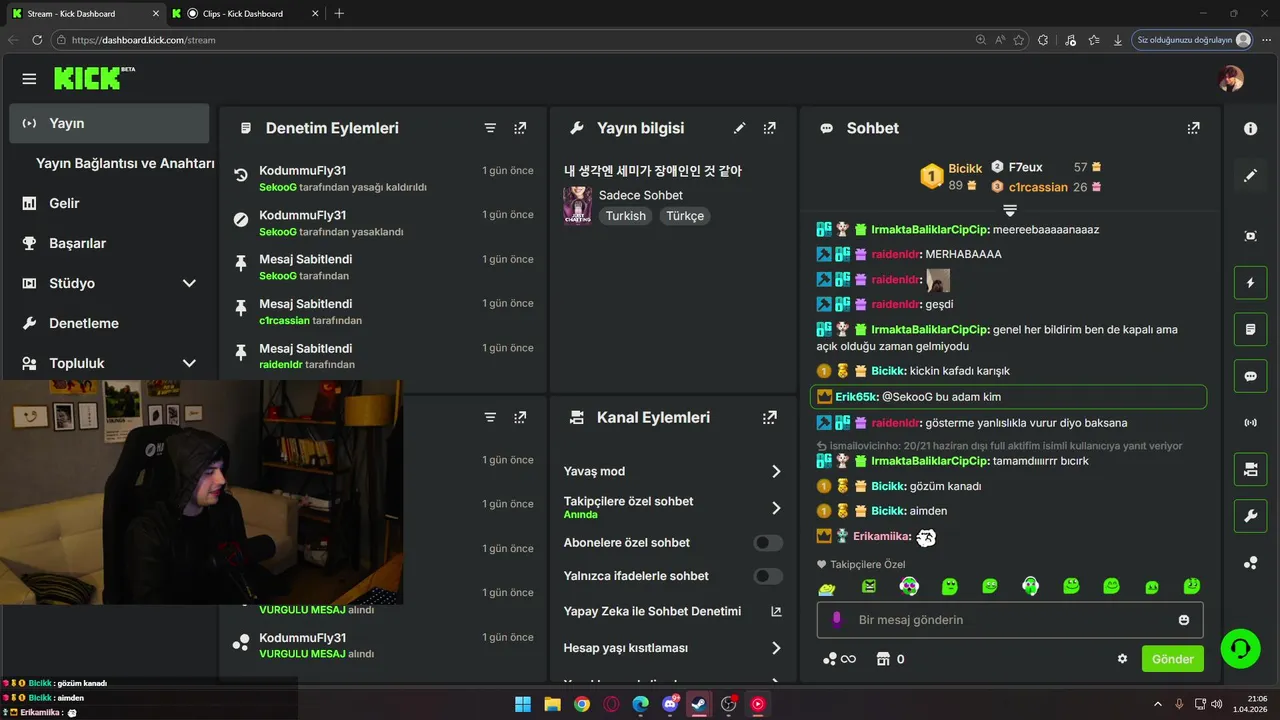Image resolution: width=1280 pixels, height=720 pixels.
Task: Click username Bicikk in gözüm kanadı message
Action: (888, 486)
